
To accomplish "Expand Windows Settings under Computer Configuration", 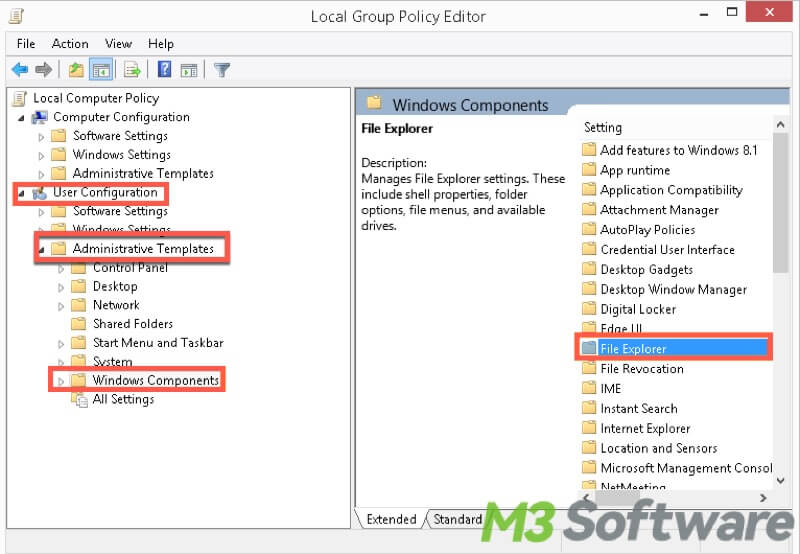I will tap(41, 156).
